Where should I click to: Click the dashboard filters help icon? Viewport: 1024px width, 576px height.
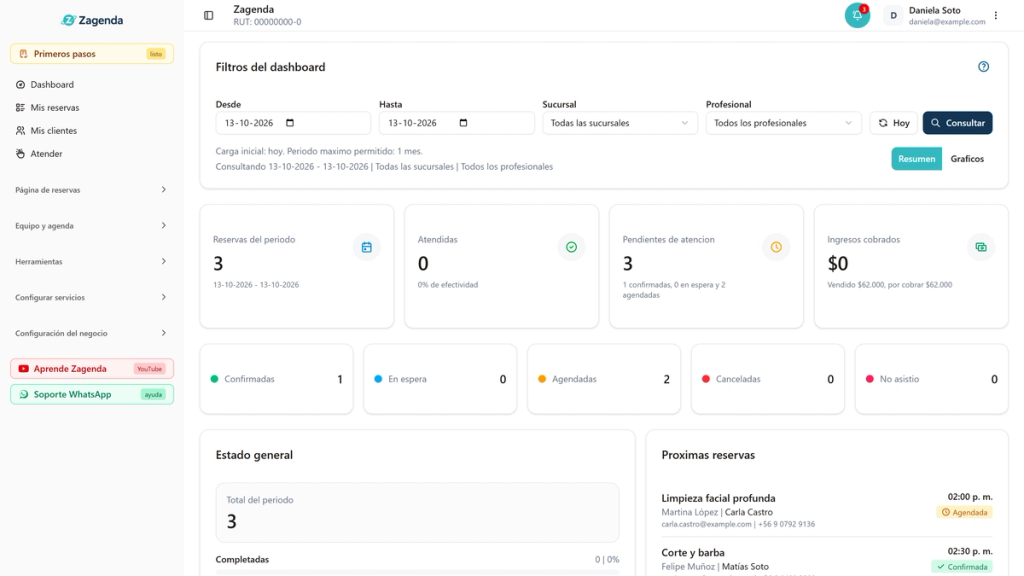983,67
